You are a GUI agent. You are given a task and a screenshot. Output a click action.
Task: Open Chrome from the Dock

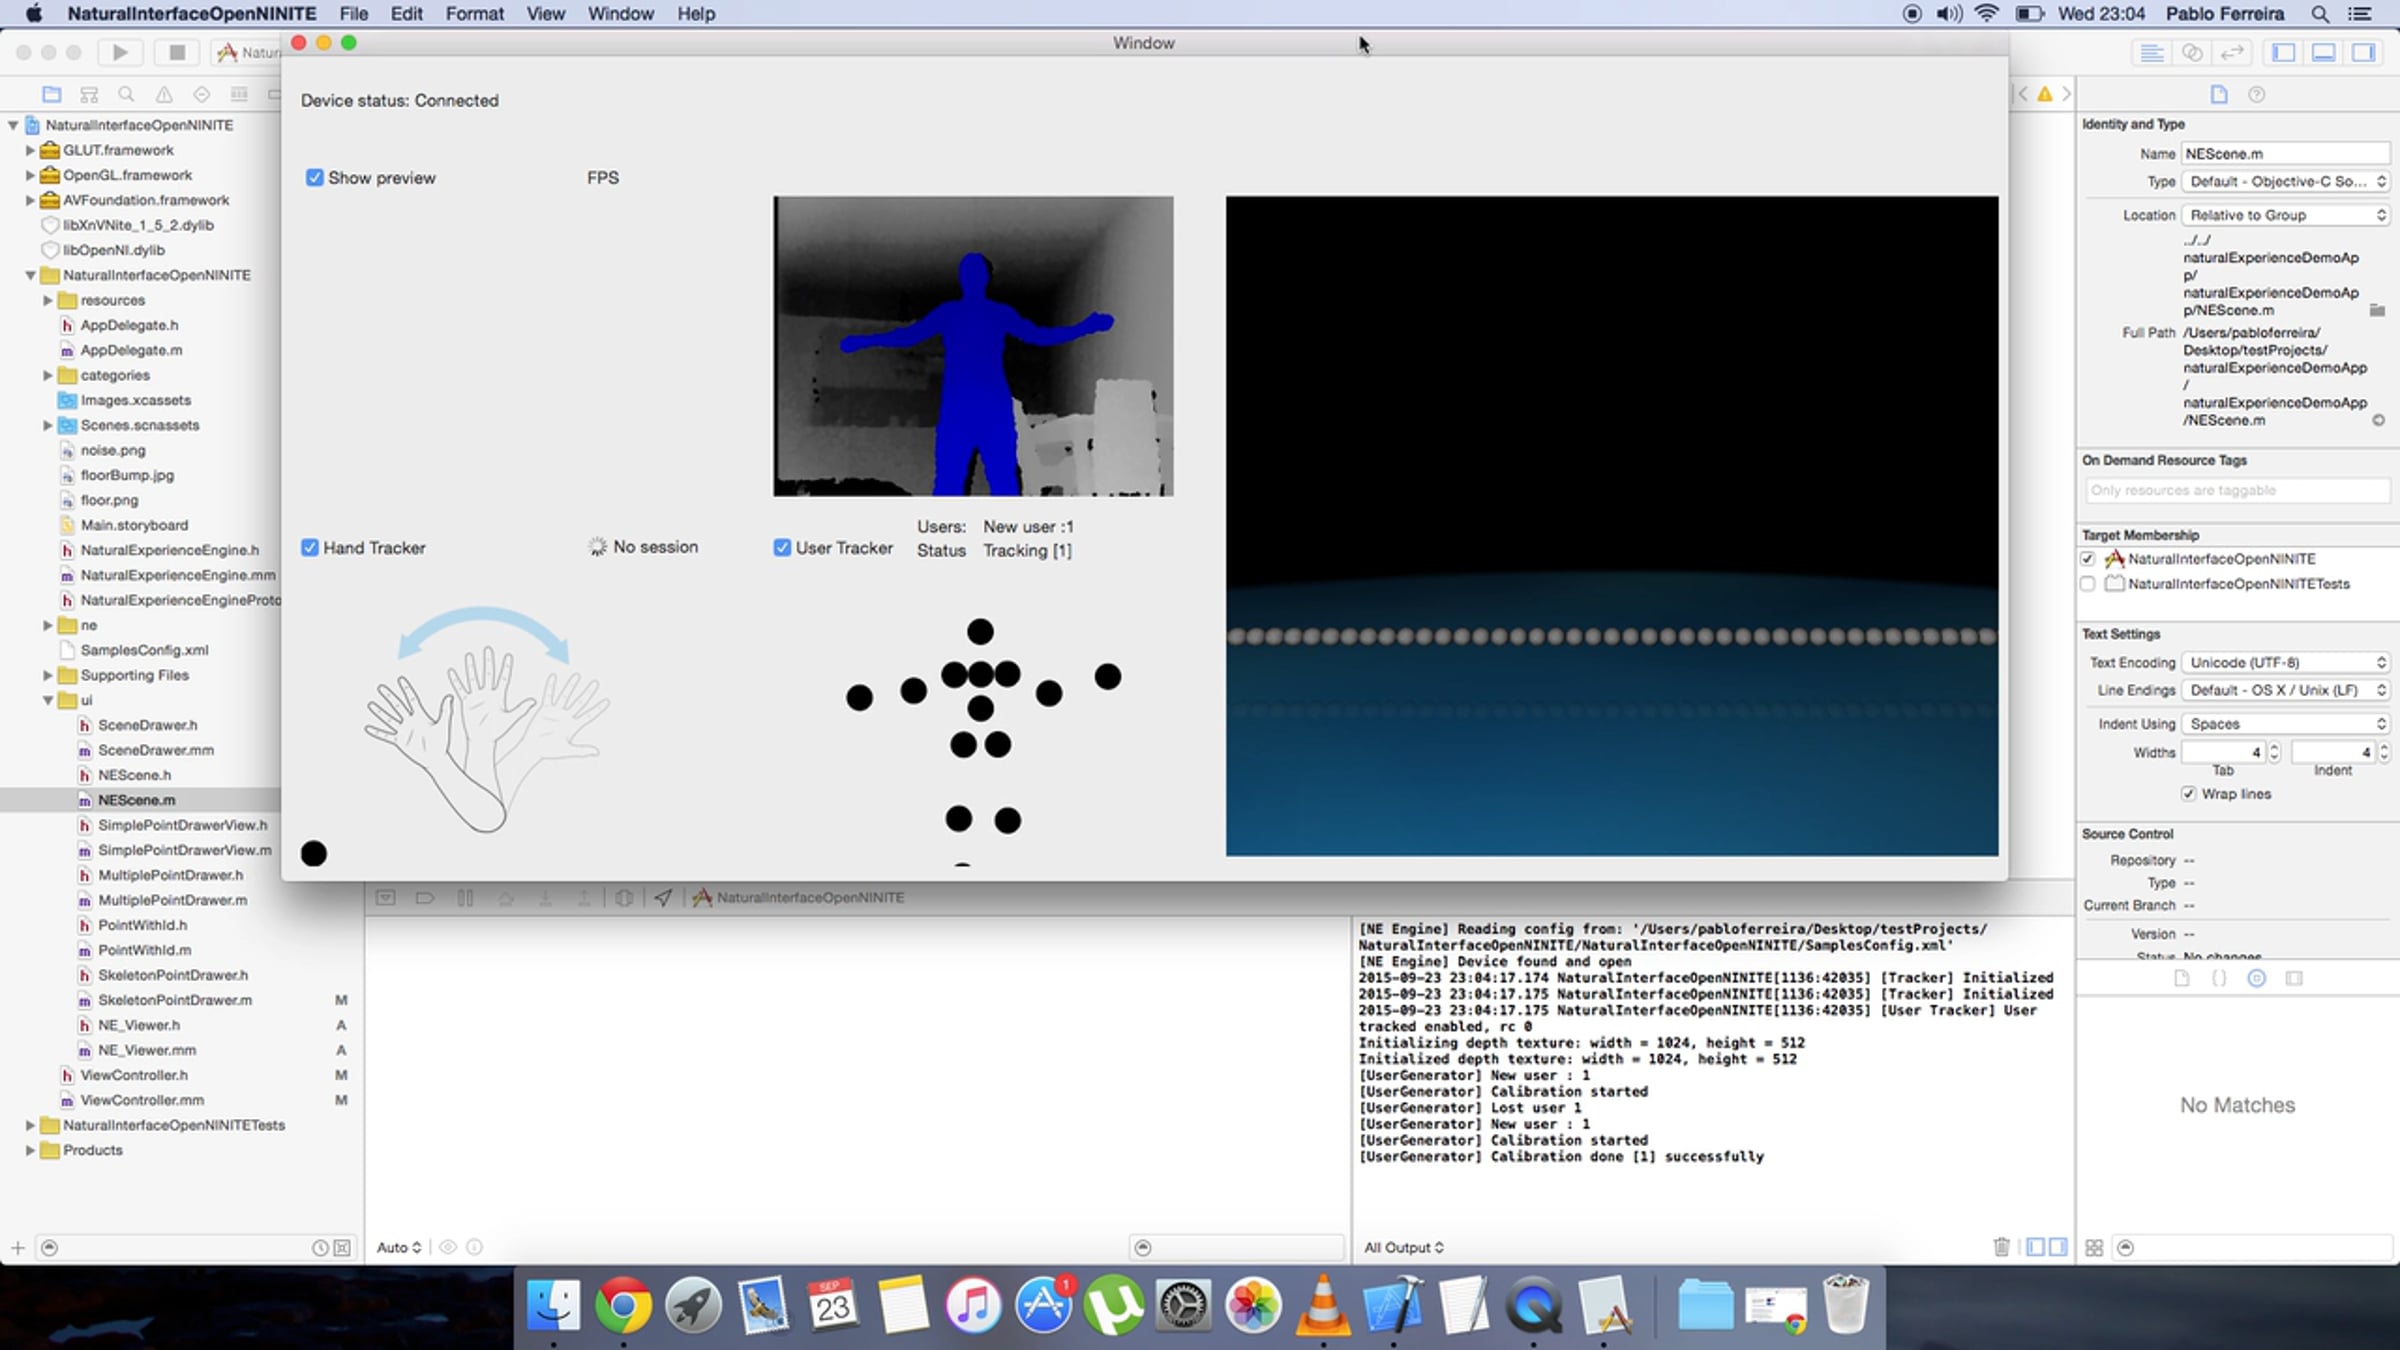coord(622,1305)
